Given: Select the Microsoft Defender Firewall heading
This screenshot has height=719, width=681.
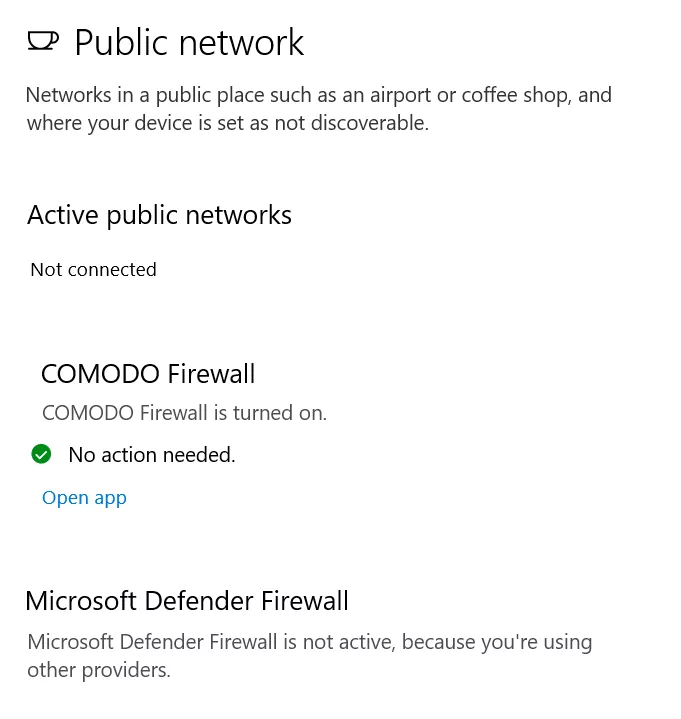Looking at the screenshot, I should 187,601.
